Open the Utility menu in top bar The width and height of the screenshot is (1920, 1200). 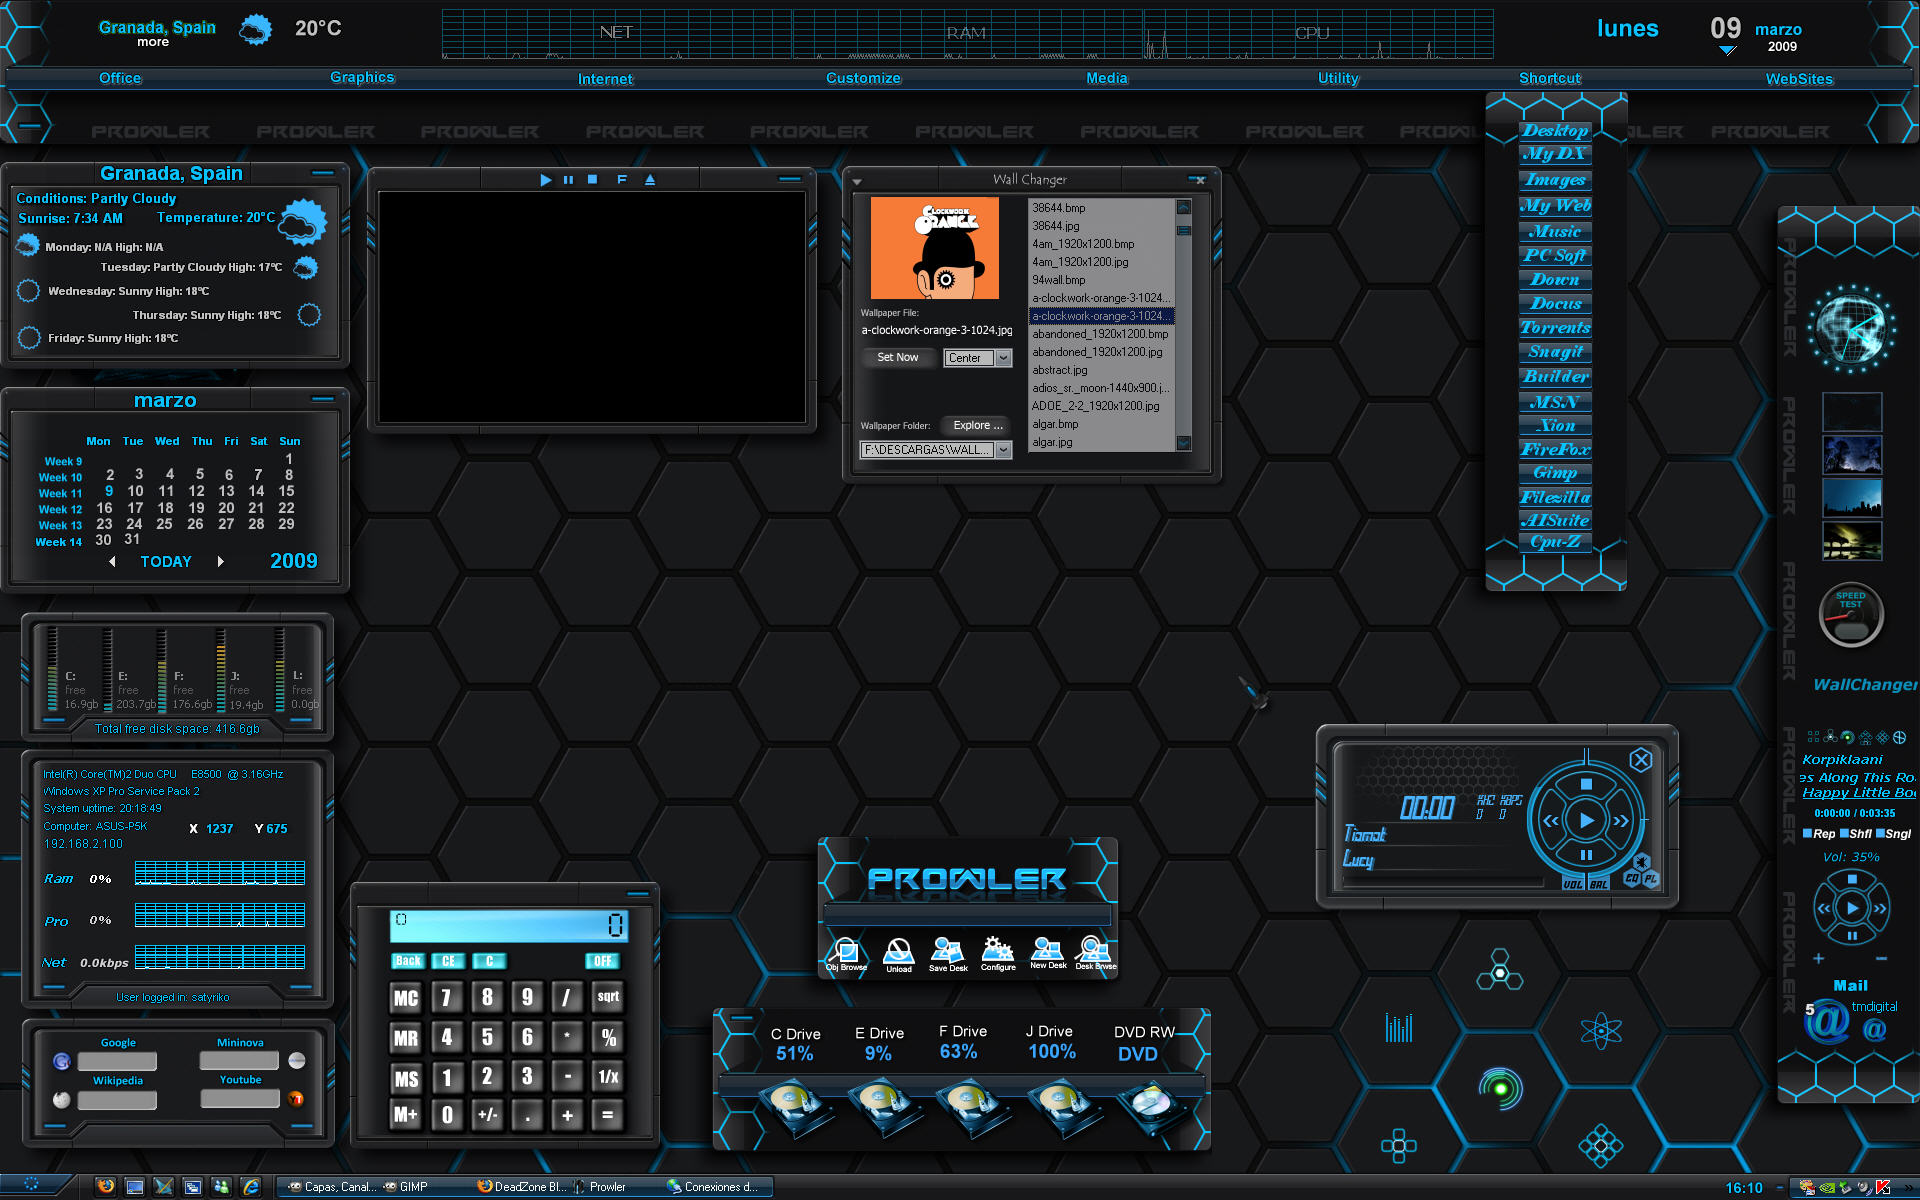pyautogui.click(x=1338, y=78)
